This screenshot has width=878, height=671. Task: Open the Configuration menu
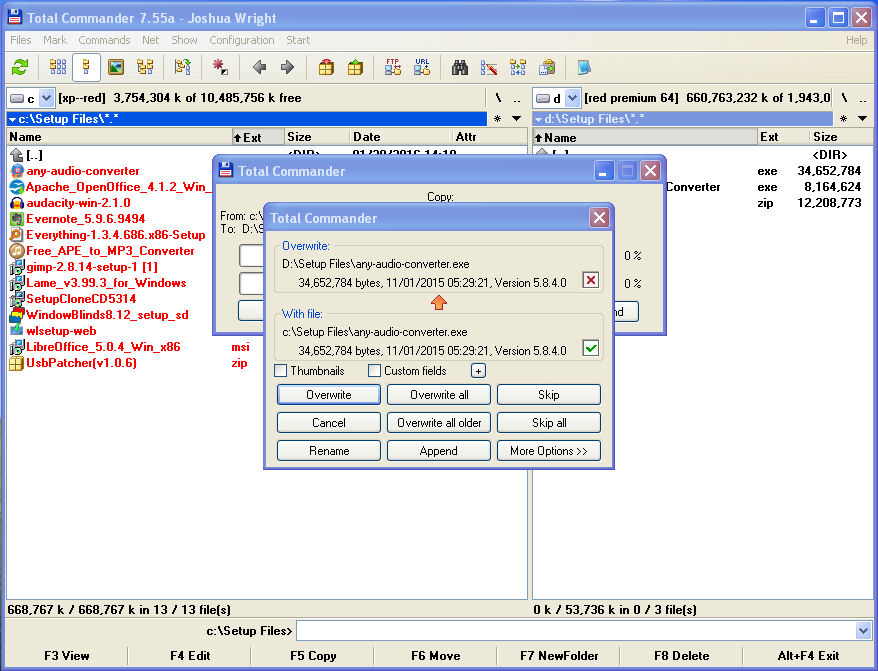click(241, 40)
